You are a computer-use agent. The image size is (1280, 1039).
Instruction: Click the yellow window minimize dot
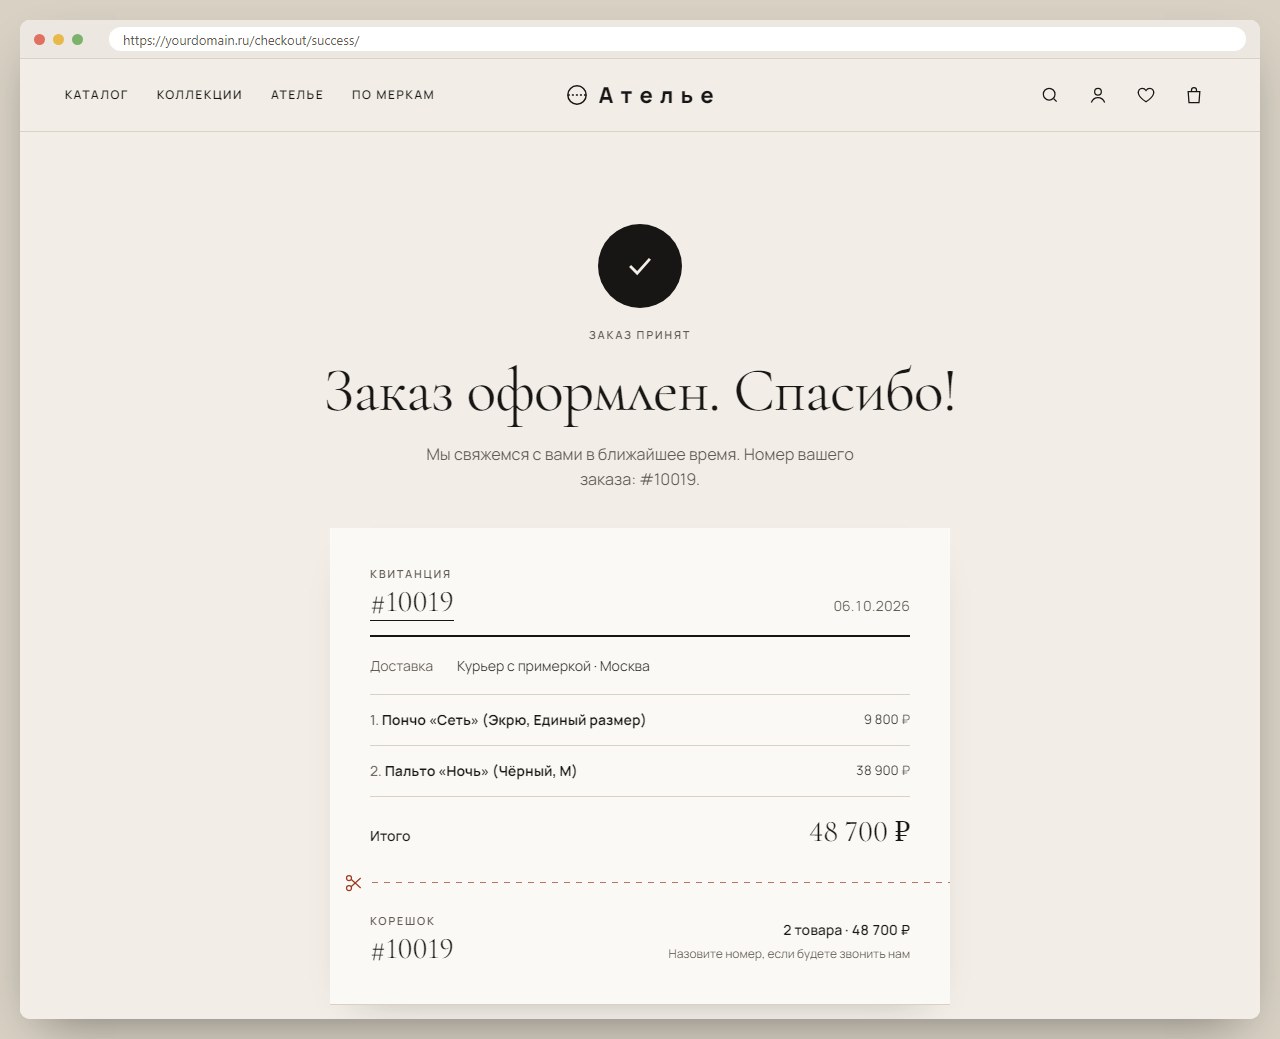[x=58, y=40]
